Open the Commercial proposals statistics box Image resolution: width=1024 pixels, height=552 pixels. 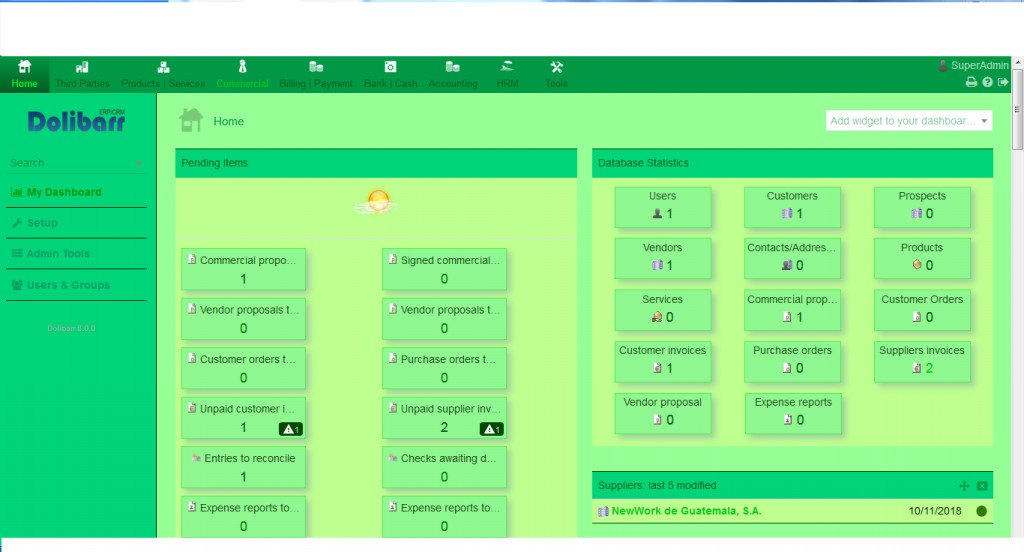coord(792,309)
